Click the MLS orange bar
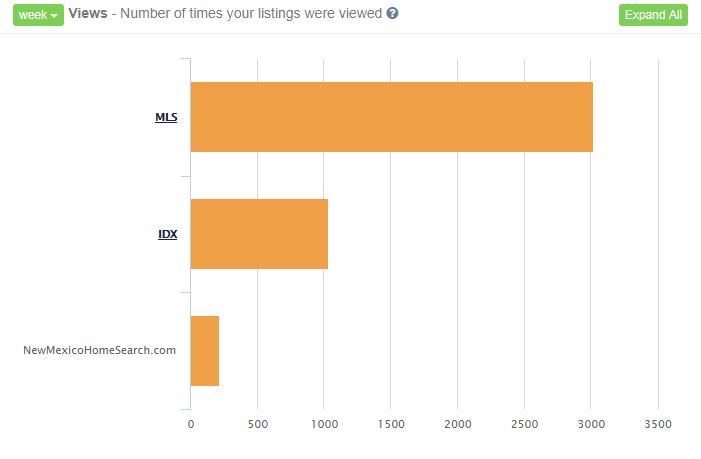The width and height of the screenshot is (701, 459). click(x=392, y=117)
